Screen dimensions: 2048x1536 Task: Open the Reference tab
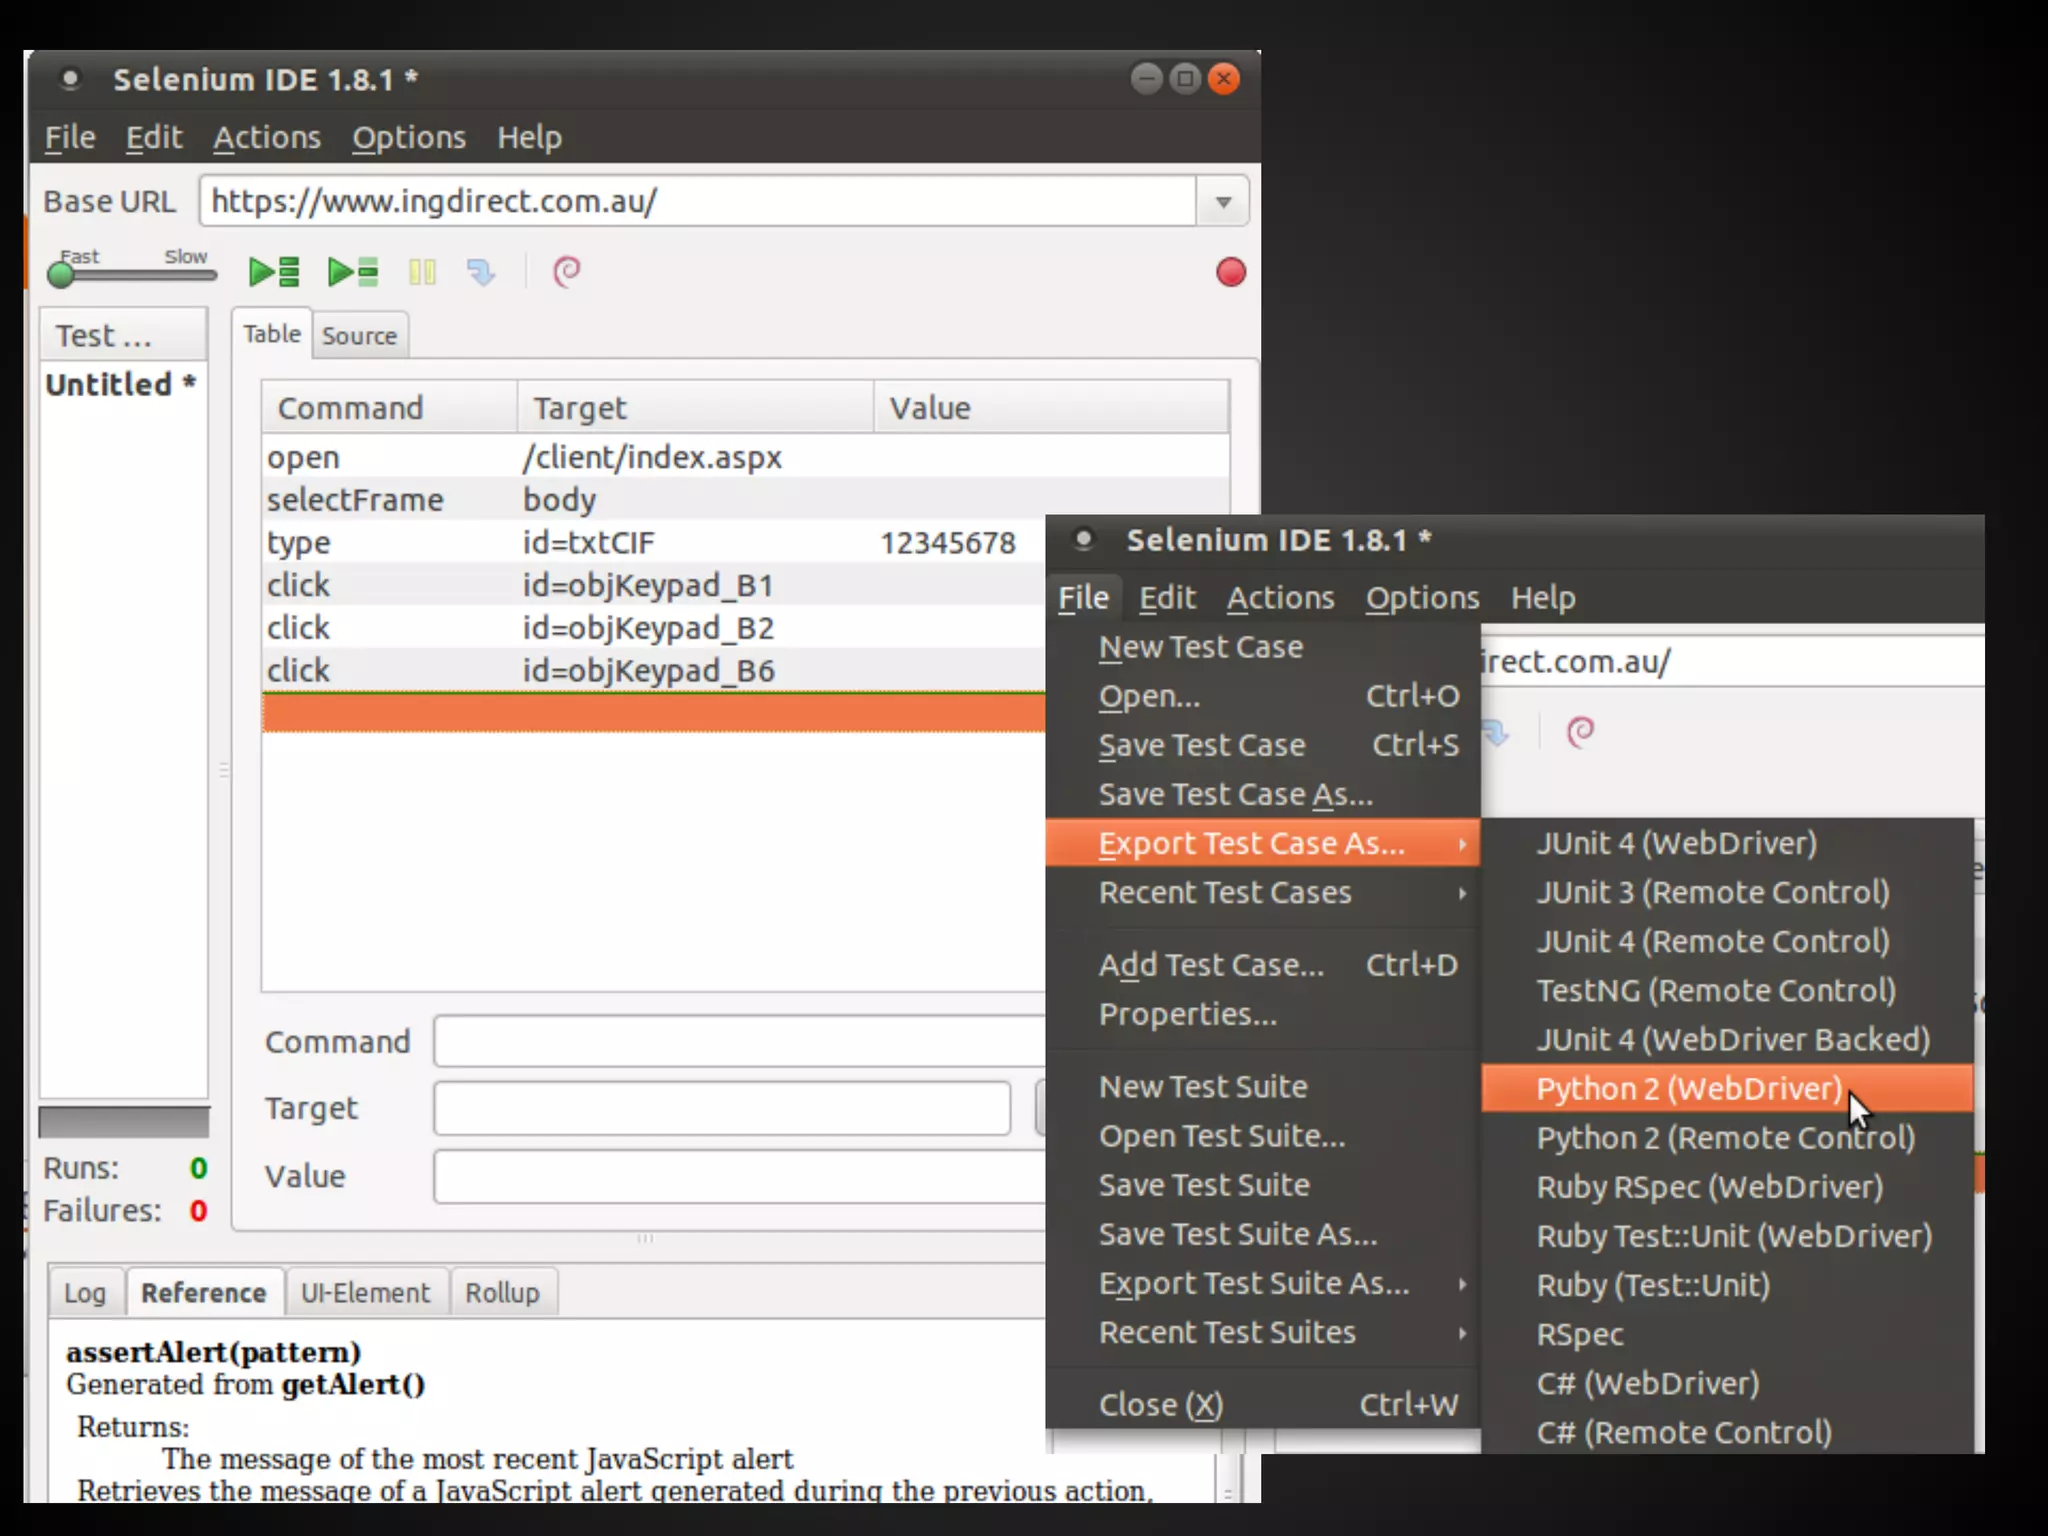[204, 1293]
